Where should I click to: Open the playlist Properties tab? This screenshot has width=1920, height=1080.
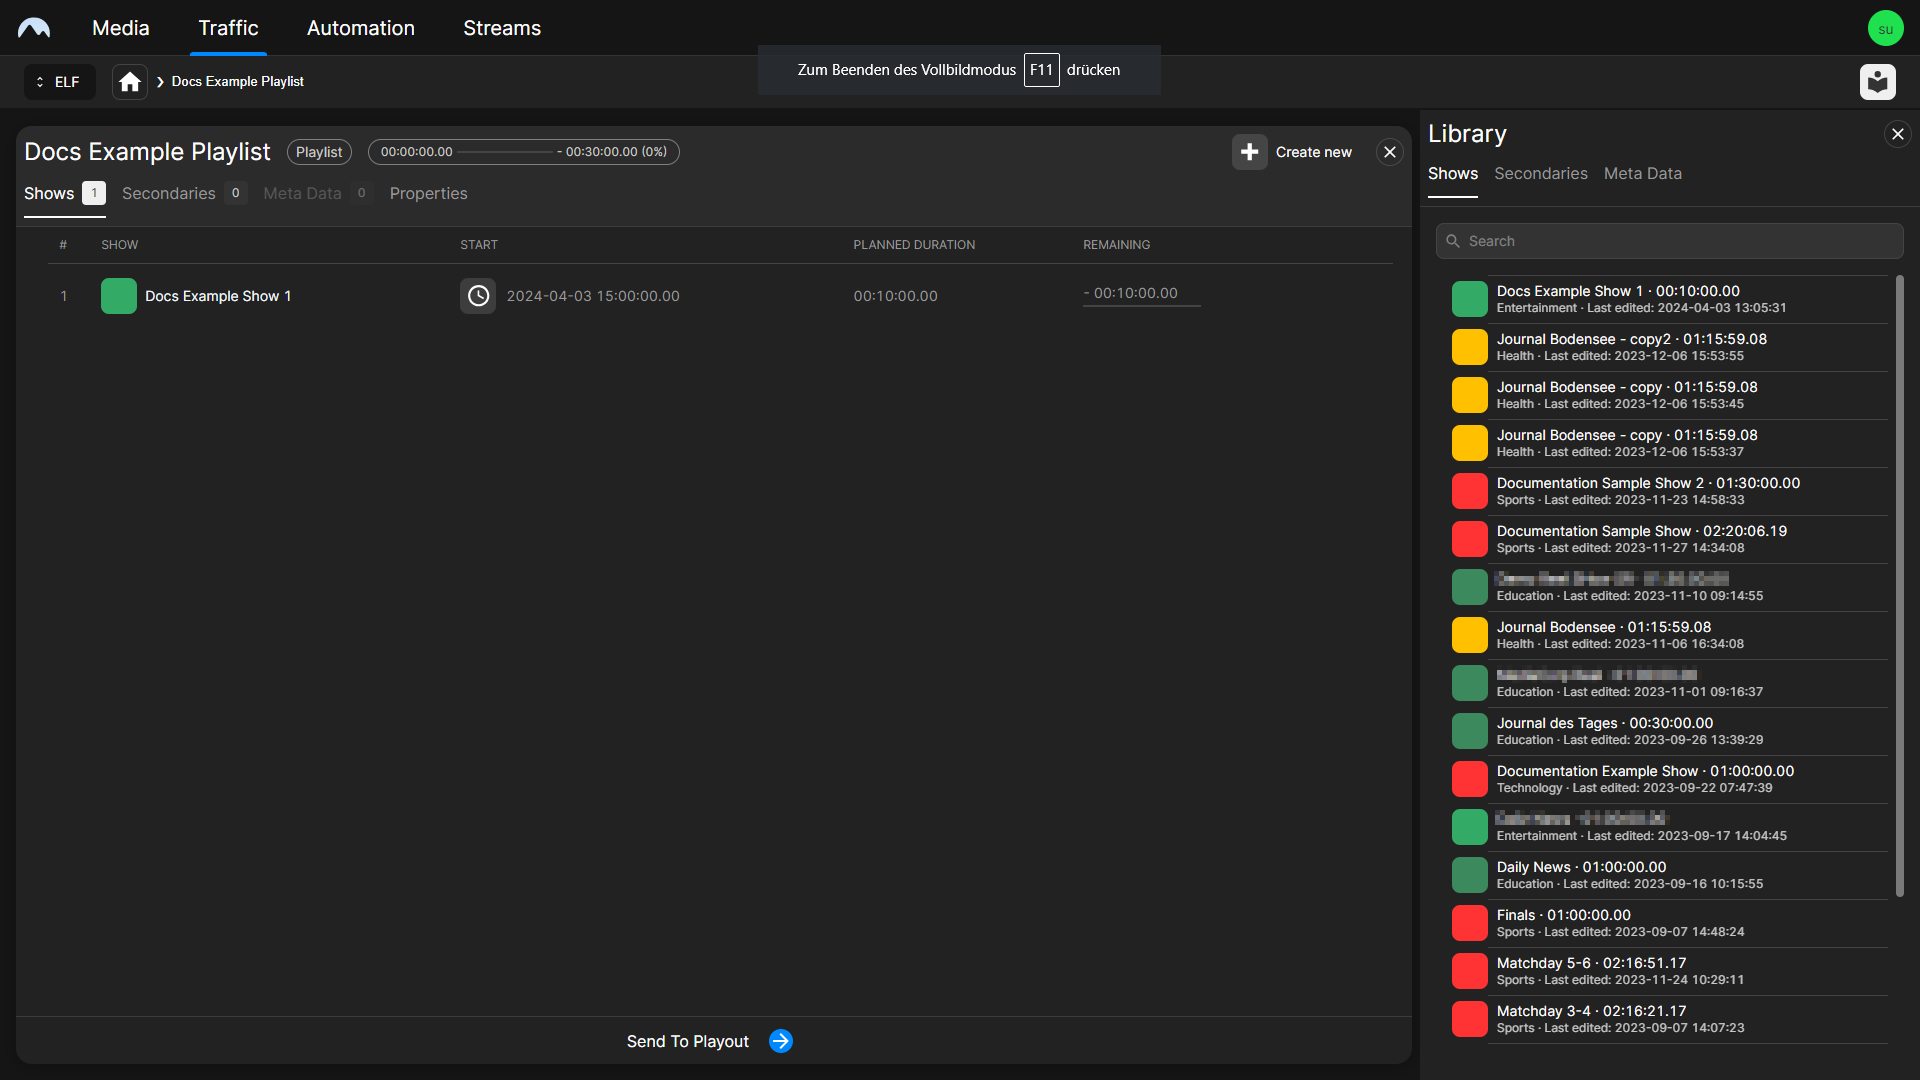(x=428, y=193)
